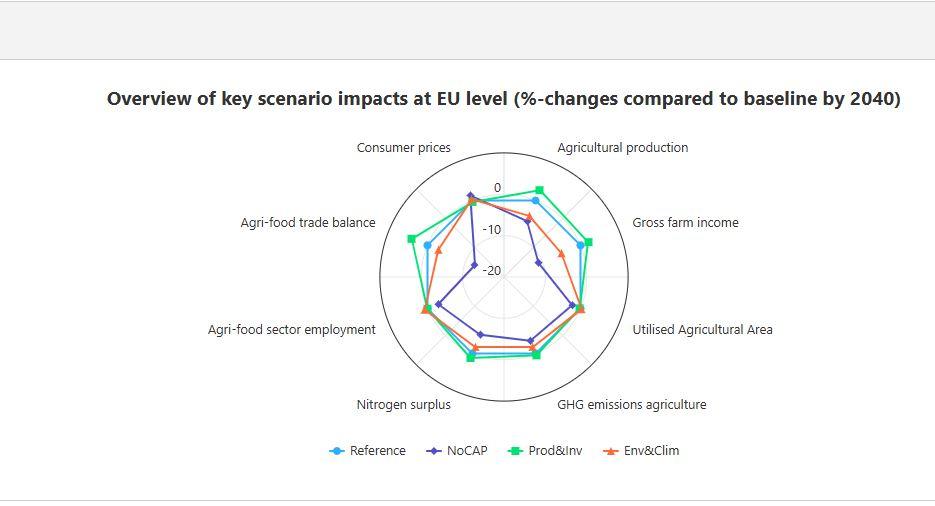Viewport: 935px width, 506px height.
Task: Click the Utilised Agricultural Area label
Action: pyautogui.click(x=702, y=330)
